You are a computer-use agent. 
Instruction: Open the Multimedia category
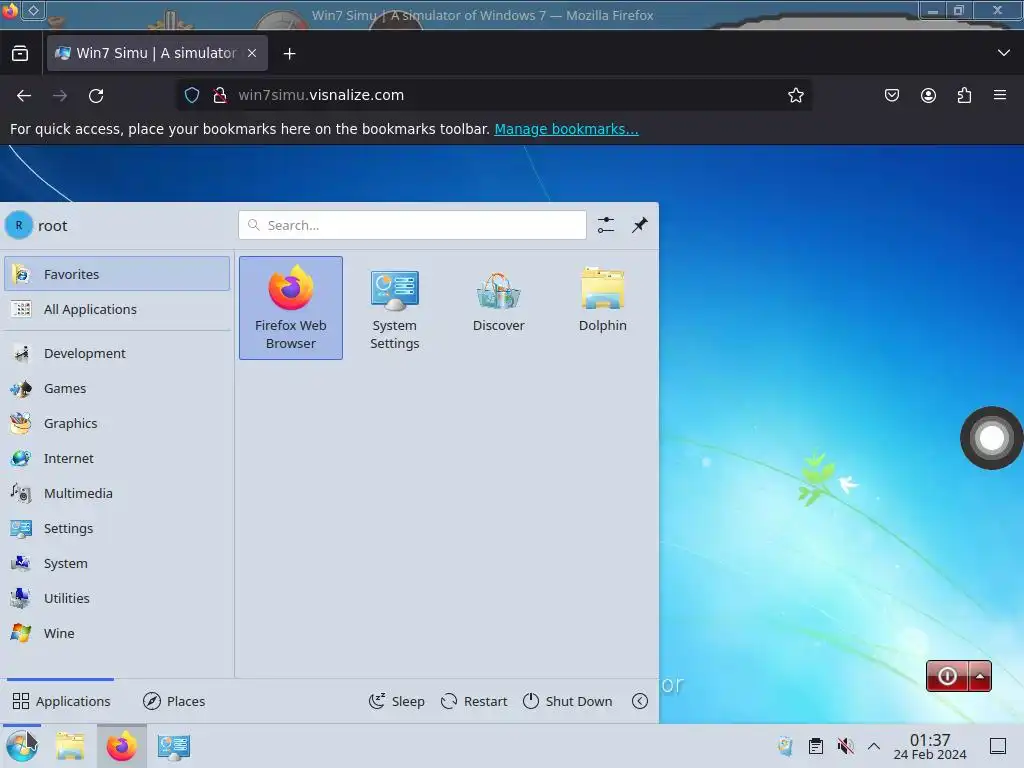tap(117, 494)
